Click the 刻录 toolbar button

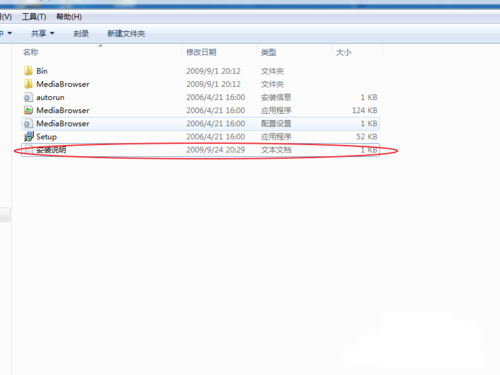point(81,33)
